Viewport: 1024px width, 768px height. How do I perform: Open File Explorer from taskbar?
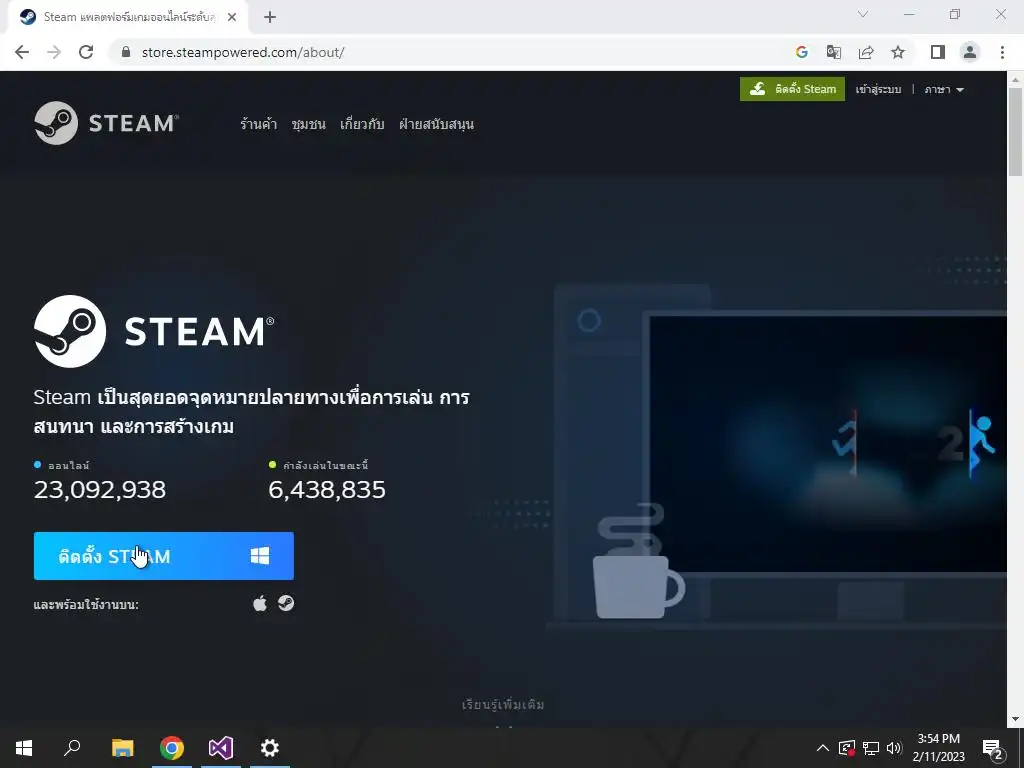coord(123,748)
